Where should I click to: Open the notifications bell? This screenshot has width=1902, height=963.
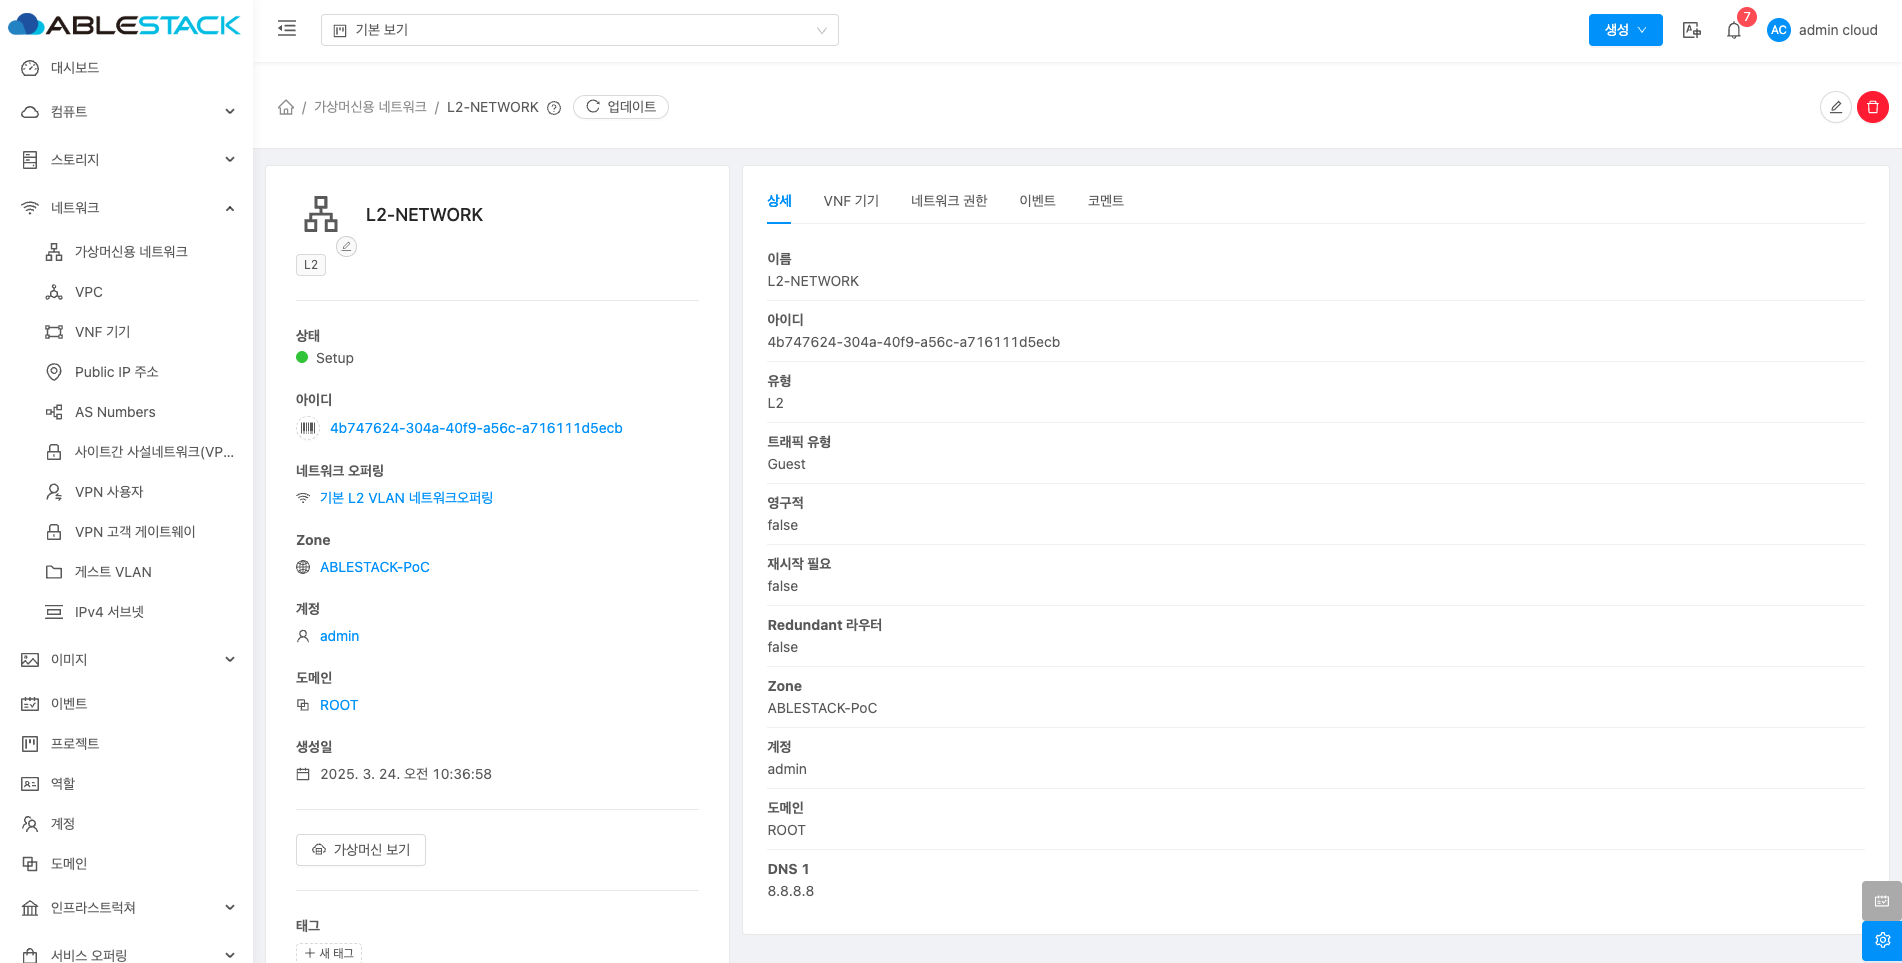click(1734, 30)
